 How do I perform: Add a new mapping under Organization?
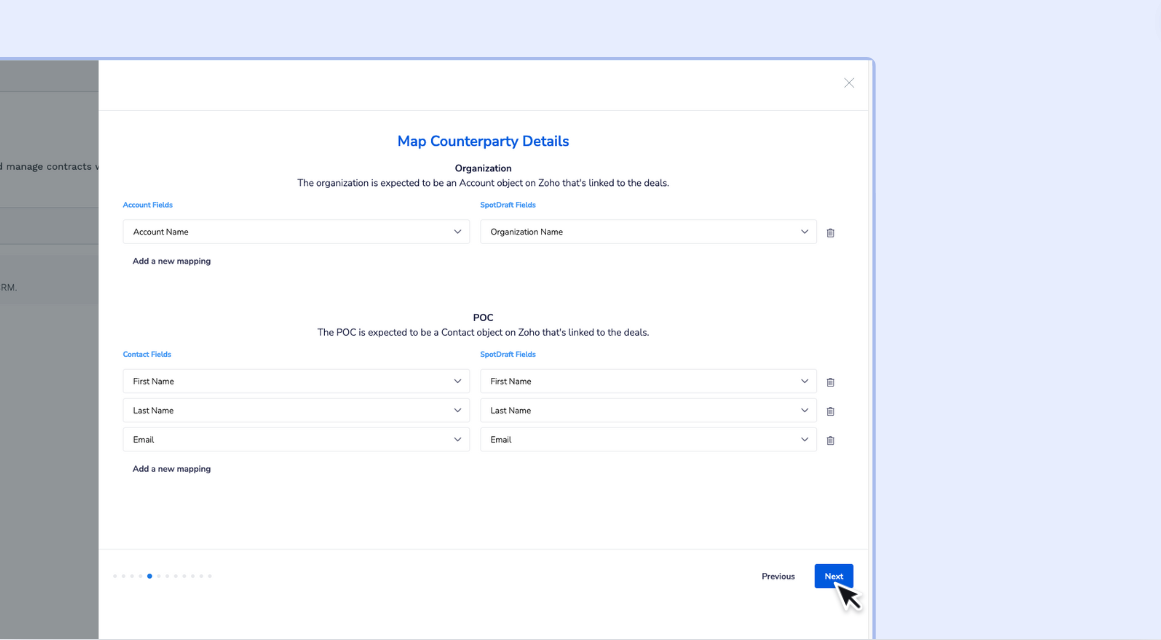tap(171, 261)
